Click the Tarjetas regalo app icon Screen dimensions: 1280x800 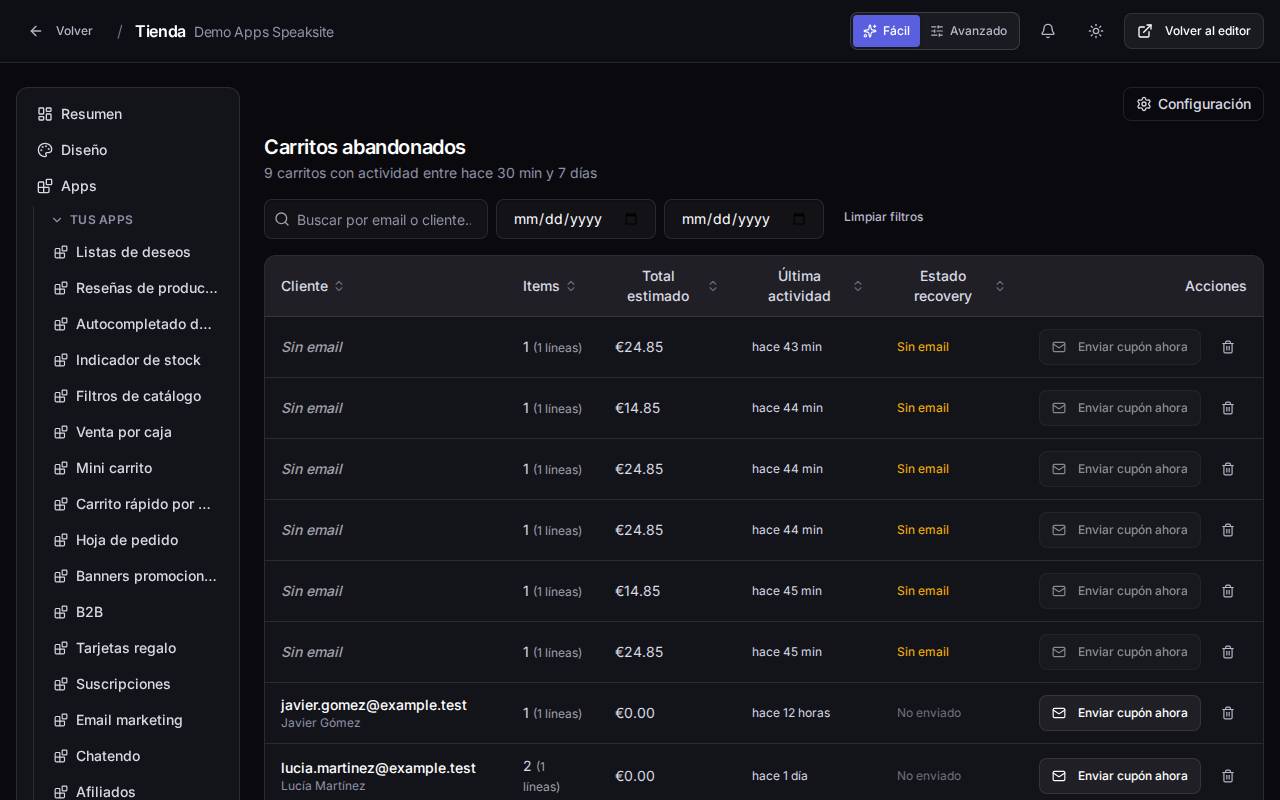point(60,648)
